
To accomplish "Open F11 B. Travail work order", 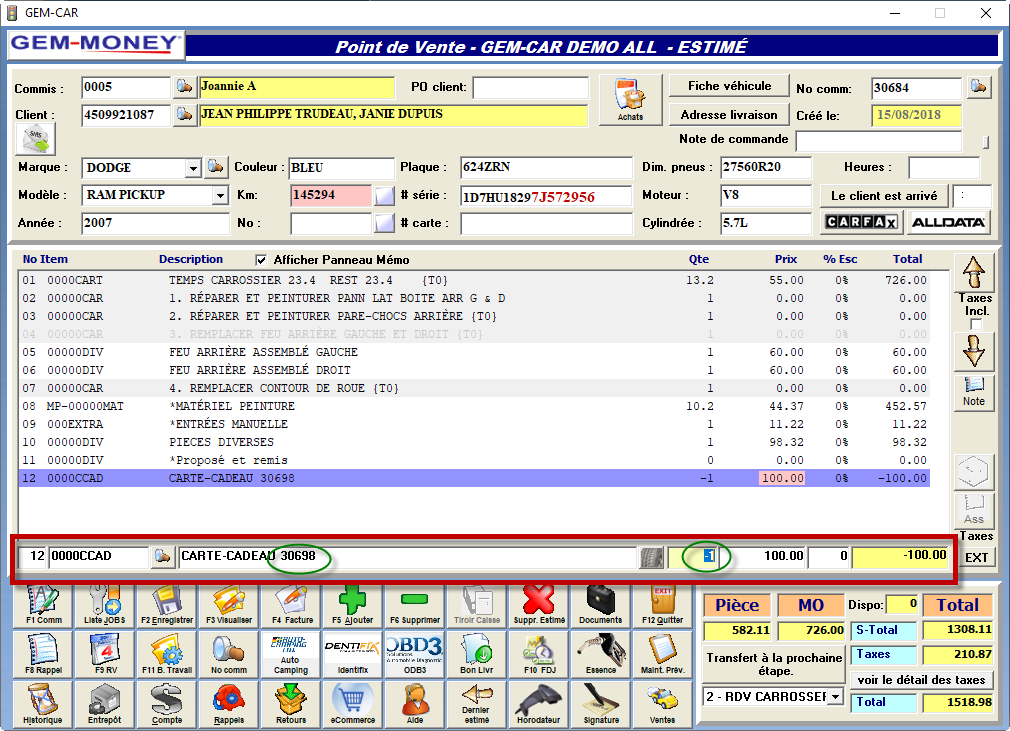I will pyautogui.click(x=167, y=654).
